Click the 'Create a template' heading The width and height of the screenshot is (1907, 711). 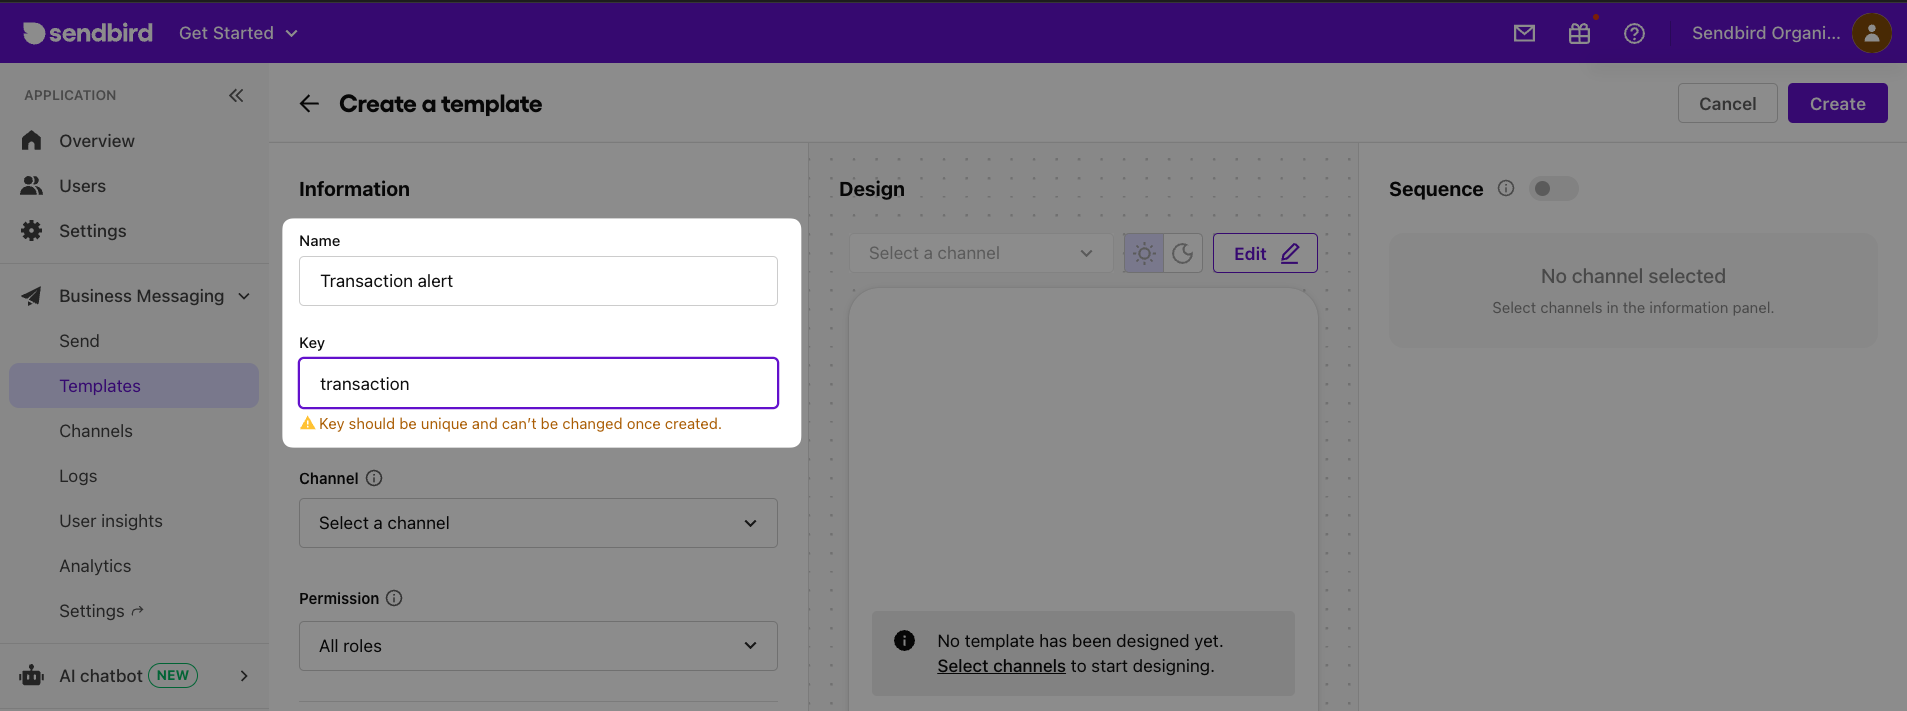pos(440,104)
